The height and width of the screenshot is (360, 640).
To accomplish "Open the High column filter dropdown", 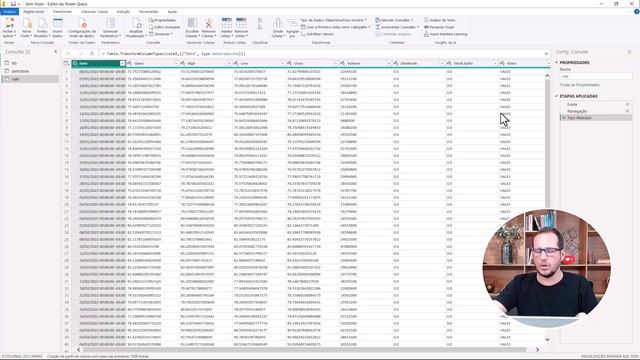I will (229, 63).
